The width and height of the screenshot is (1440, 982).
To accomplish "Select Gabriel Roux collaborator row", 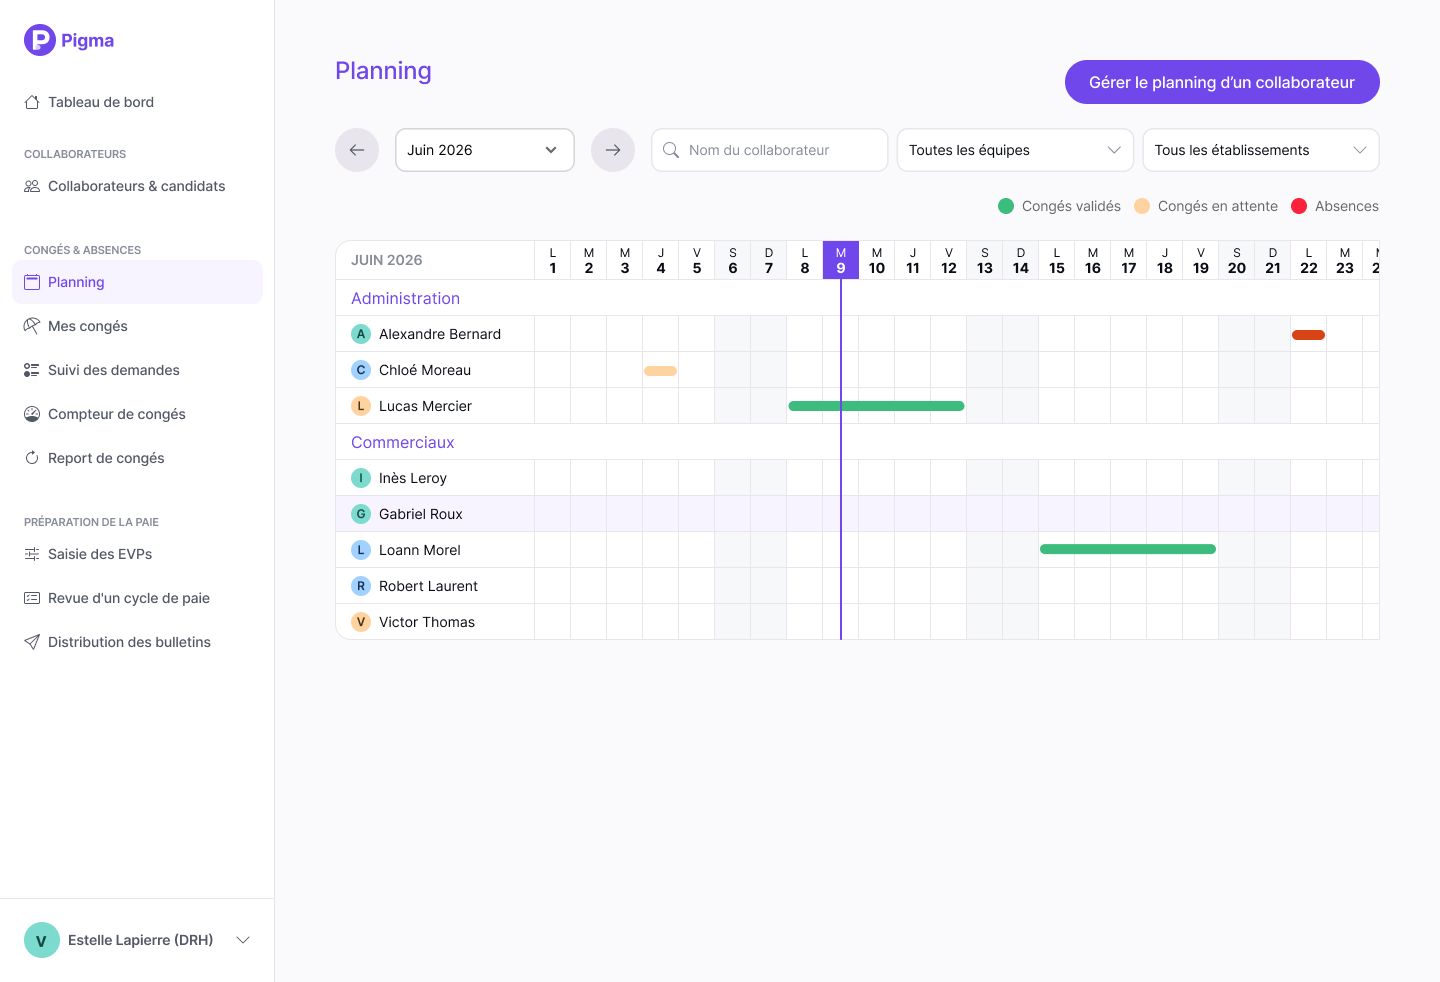I will point(857,514).
